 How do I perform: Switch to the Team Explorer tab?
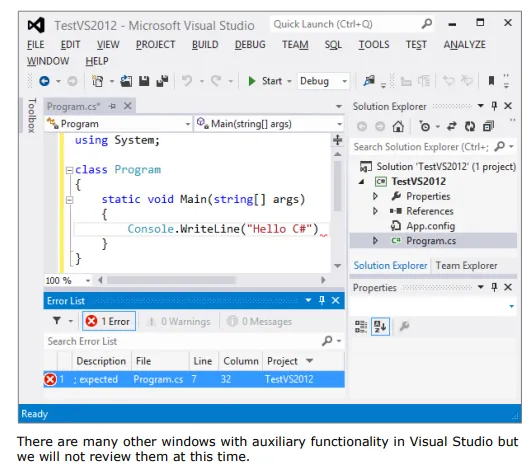tap(466, 266)
